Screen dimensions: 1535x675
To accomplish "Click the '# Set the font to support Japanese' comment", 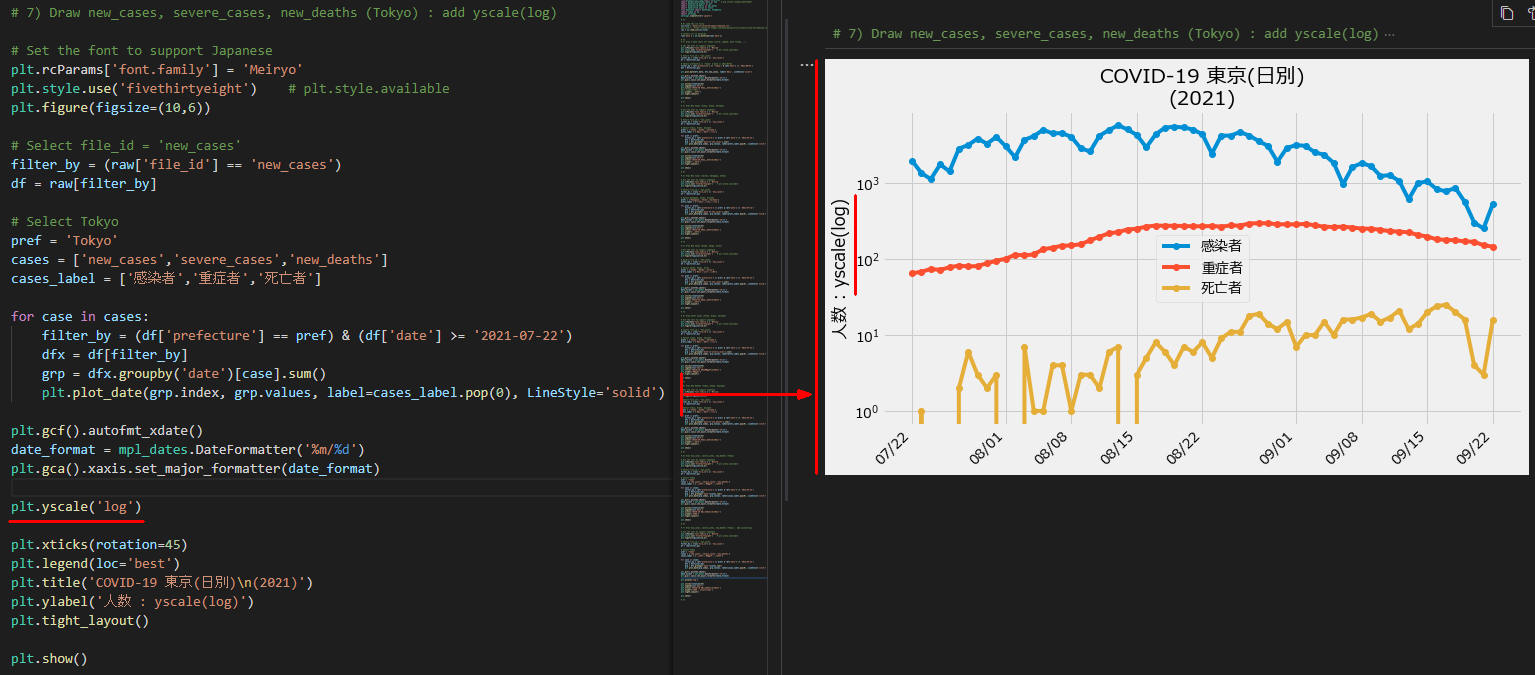I will pyautogui.click(x=141, y=50).
